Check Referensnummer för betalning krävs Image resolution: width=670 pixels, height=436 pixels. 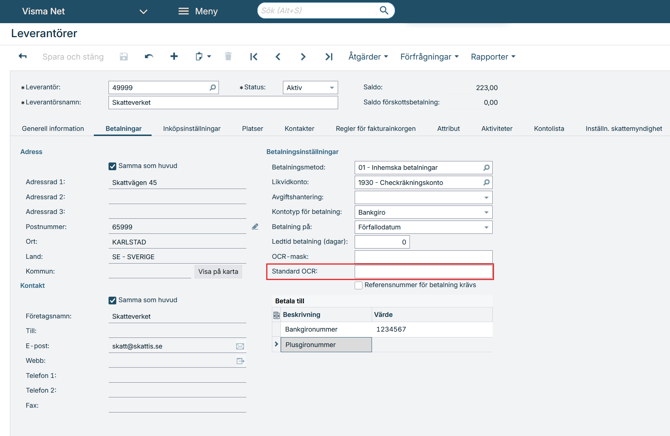pyautogui.click(x=359, y=285)
